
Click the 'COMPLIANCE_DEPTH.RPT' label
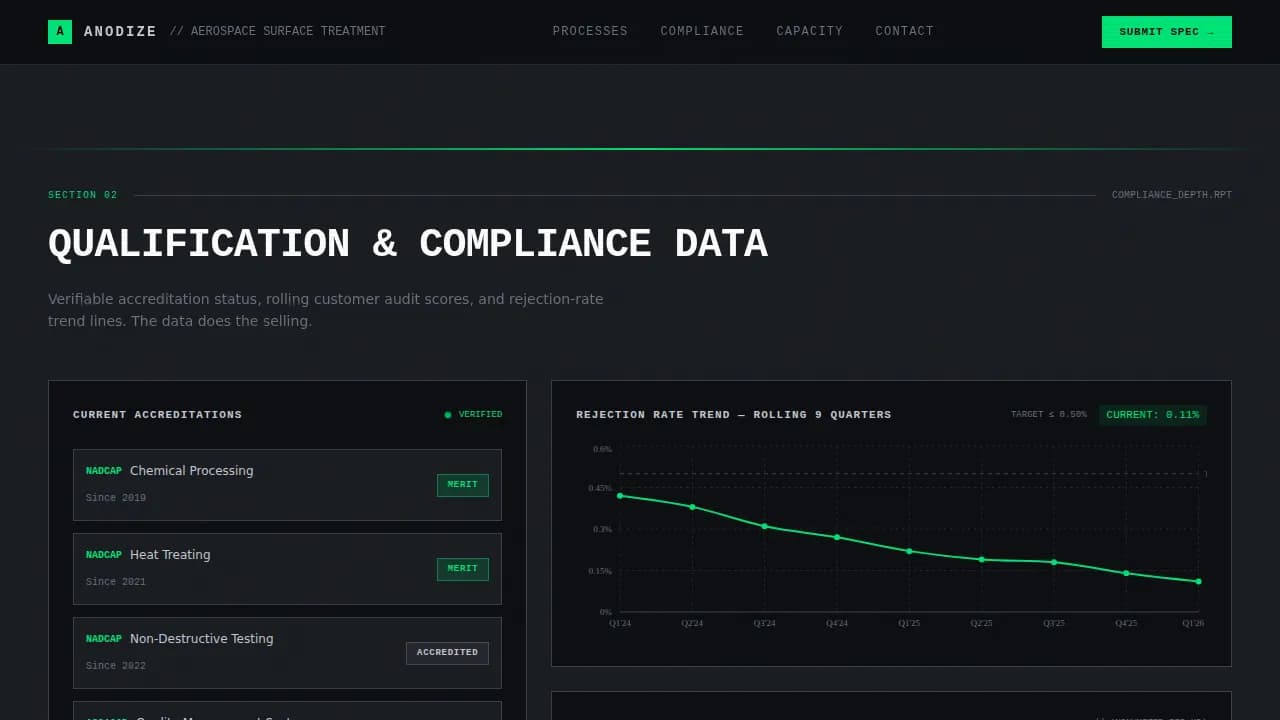pyautogui.click(x=1172, y=195)
